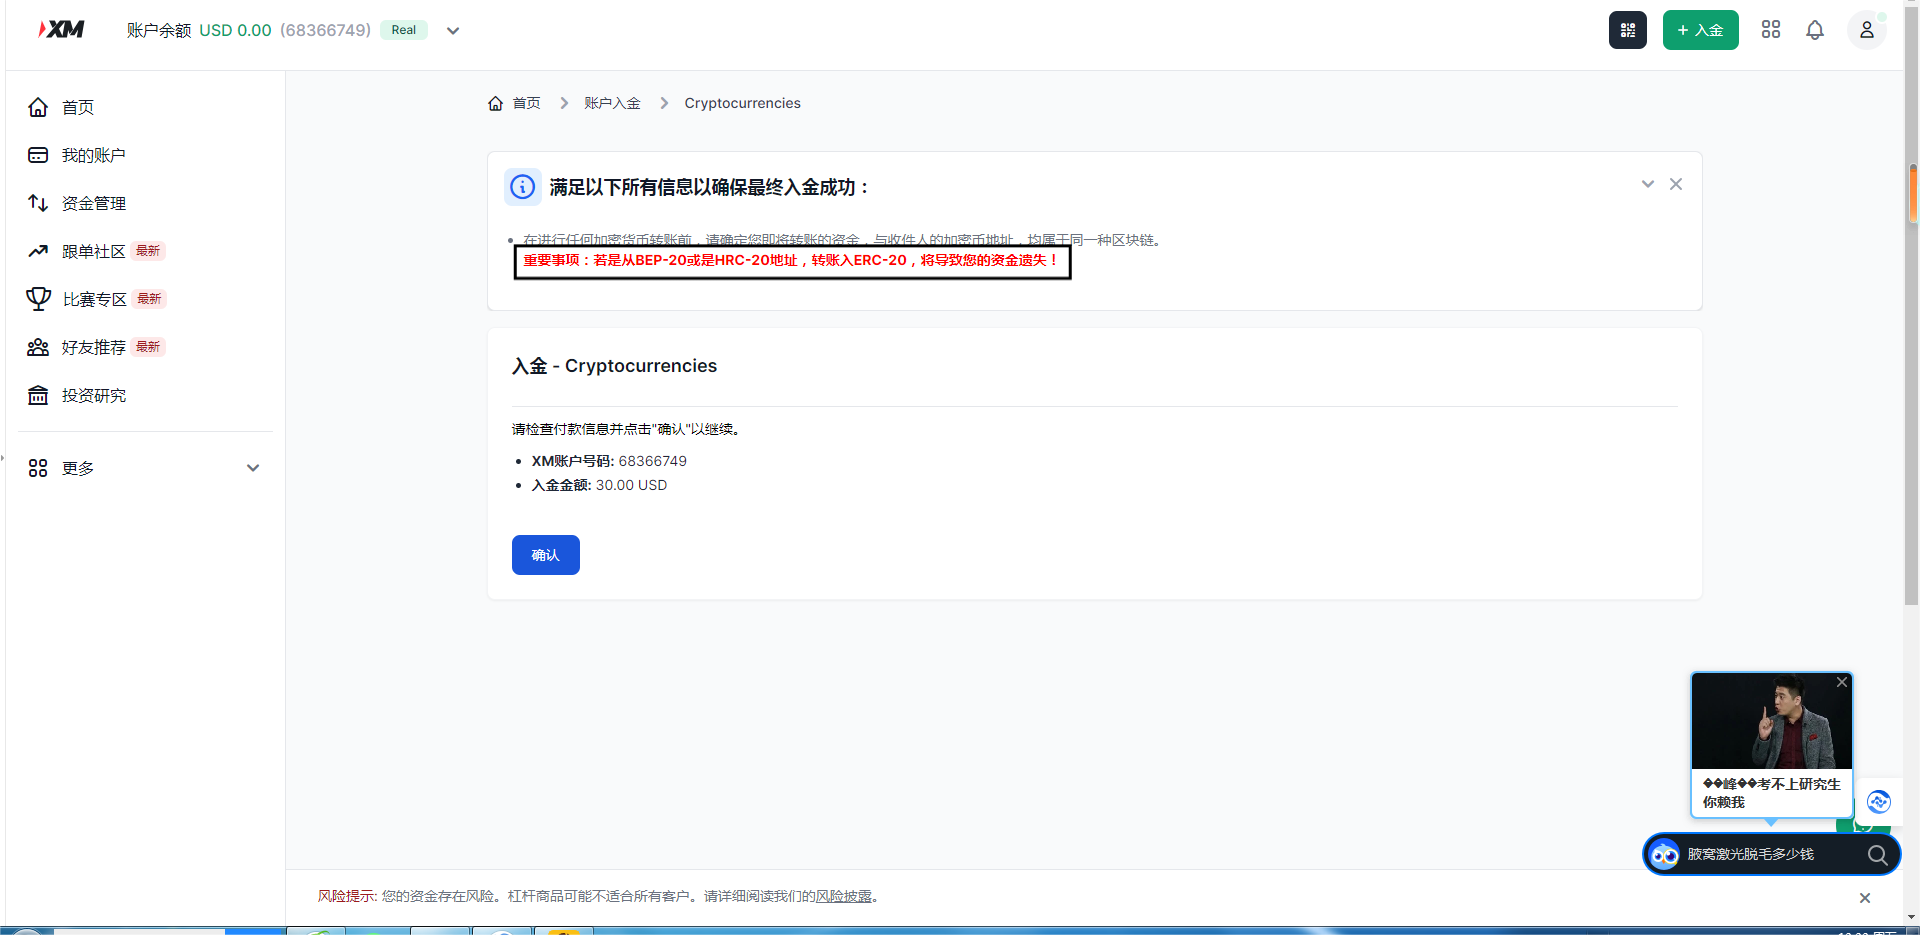
Task: Click the 投资研究 bank icon
Action: 38,395
